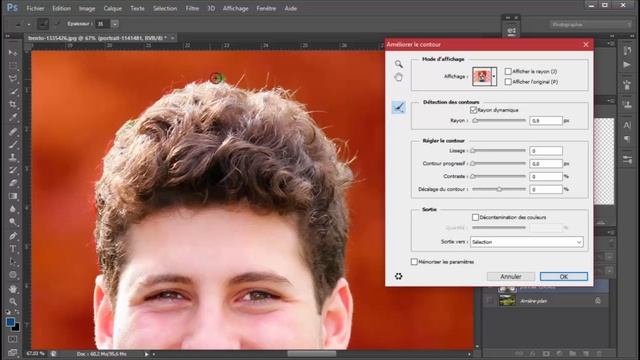640x360 pixels.
Task: Select the Eyedropper tool
Action: [x=13, y=118]
